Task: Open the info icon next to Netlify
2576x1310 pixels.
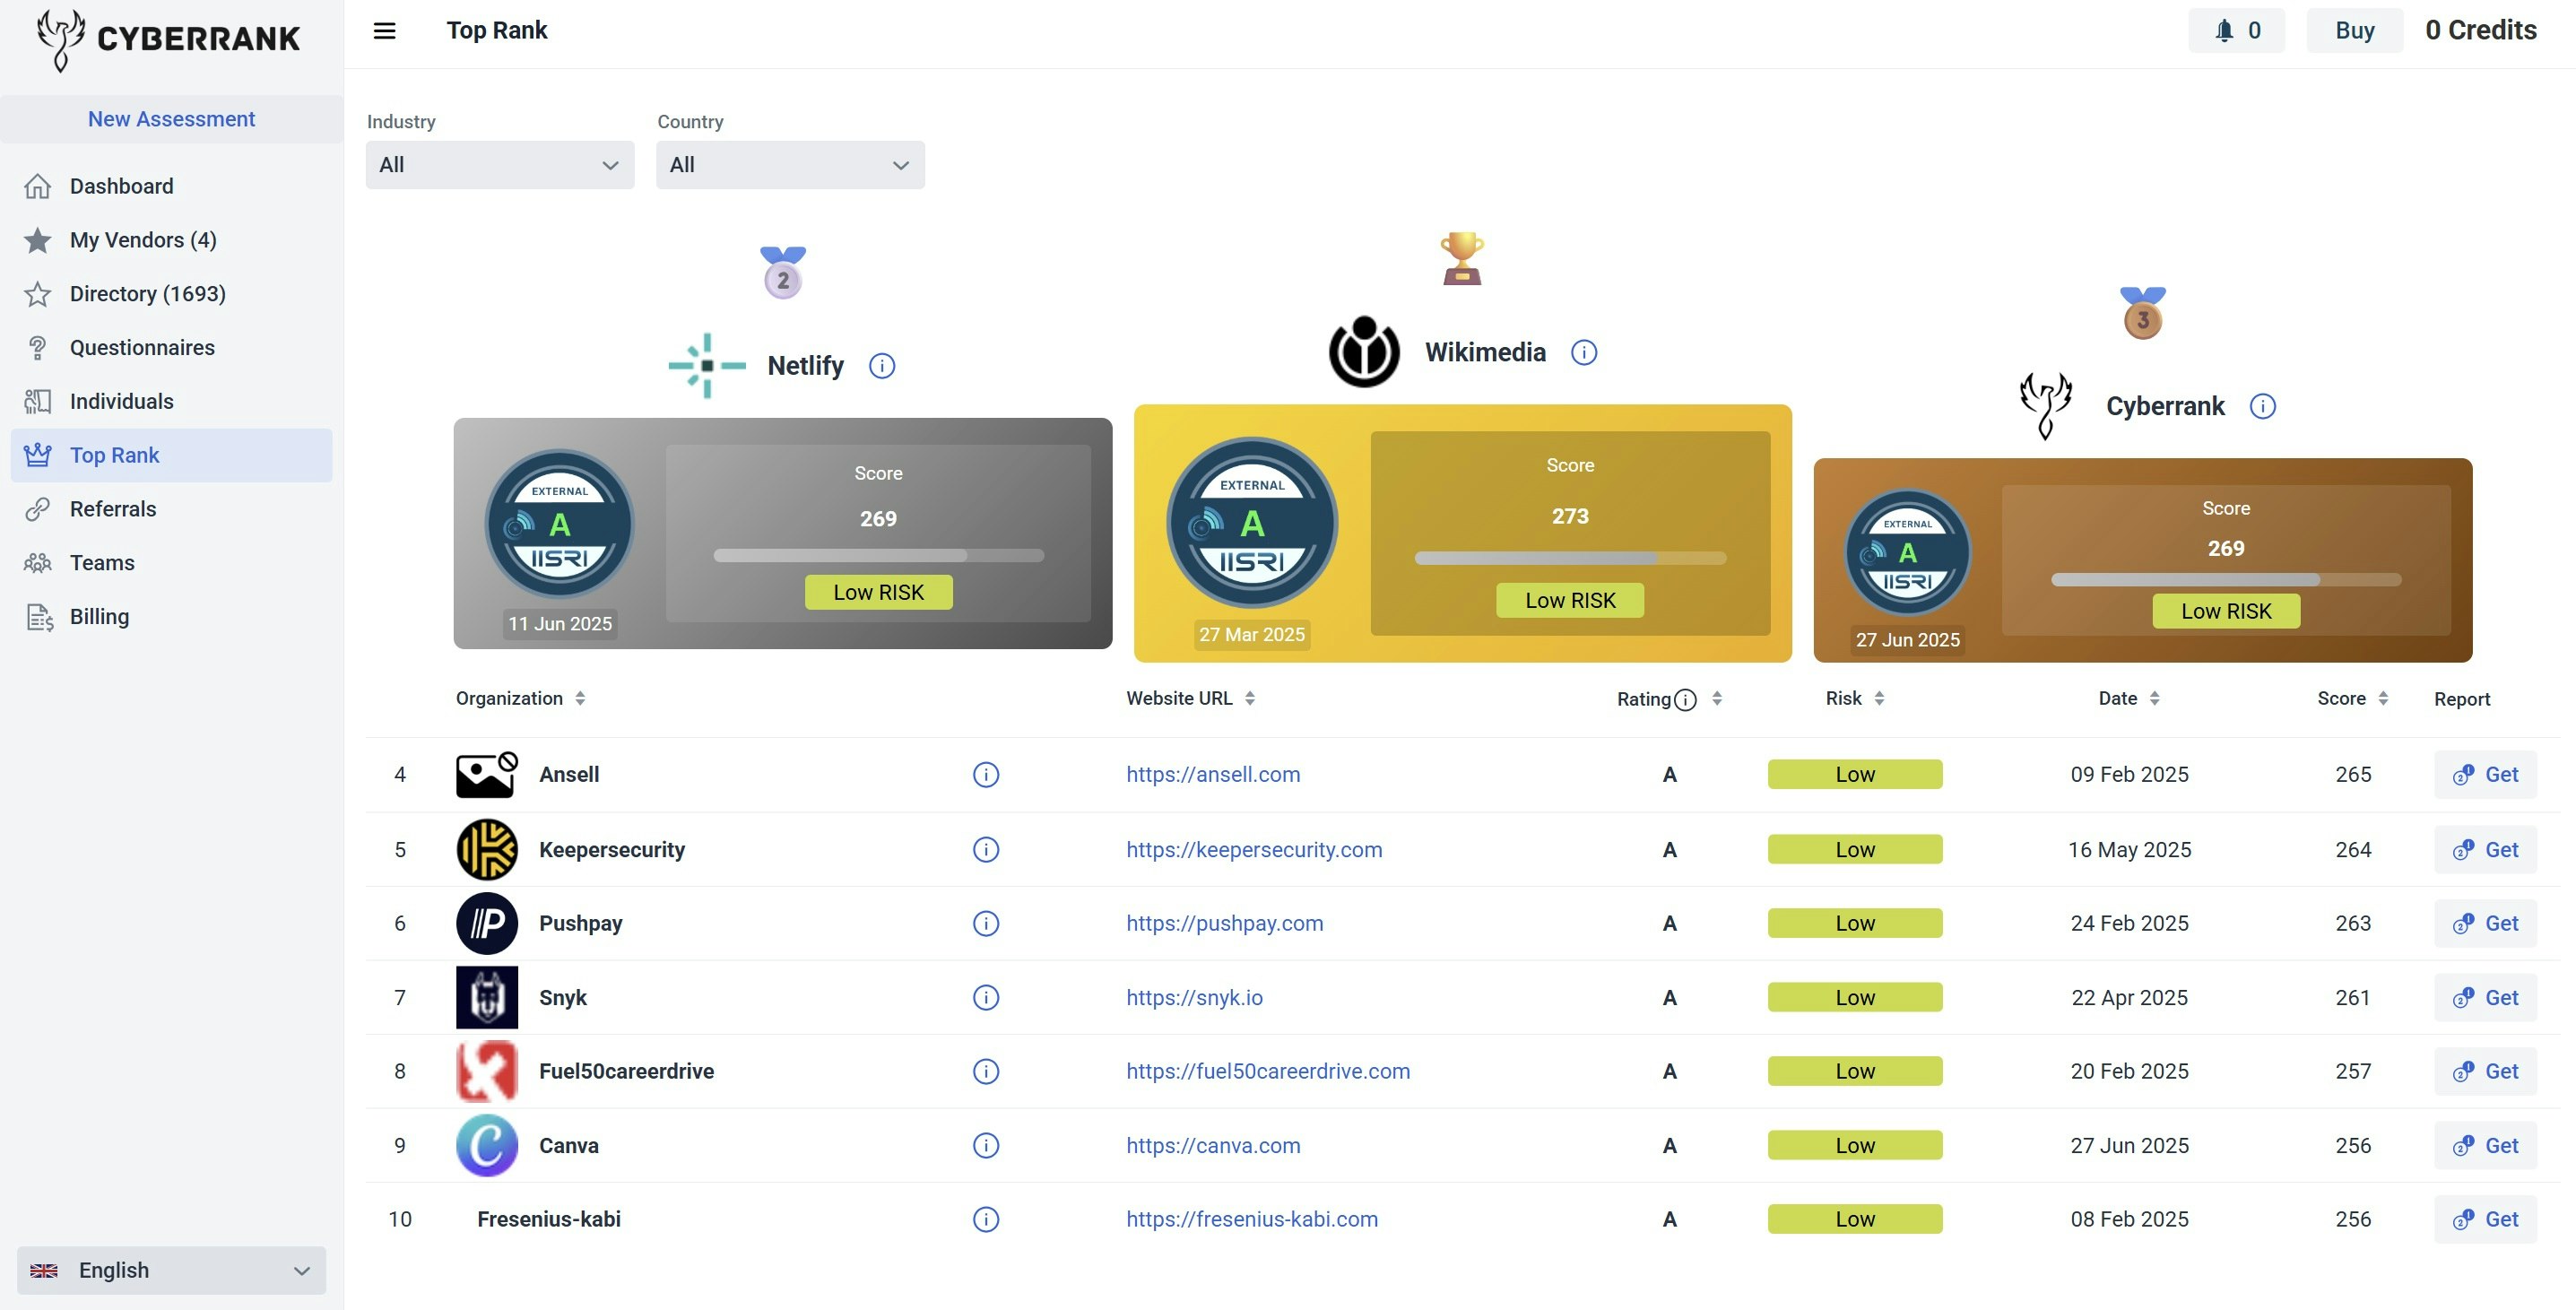Action: (881, 366)
